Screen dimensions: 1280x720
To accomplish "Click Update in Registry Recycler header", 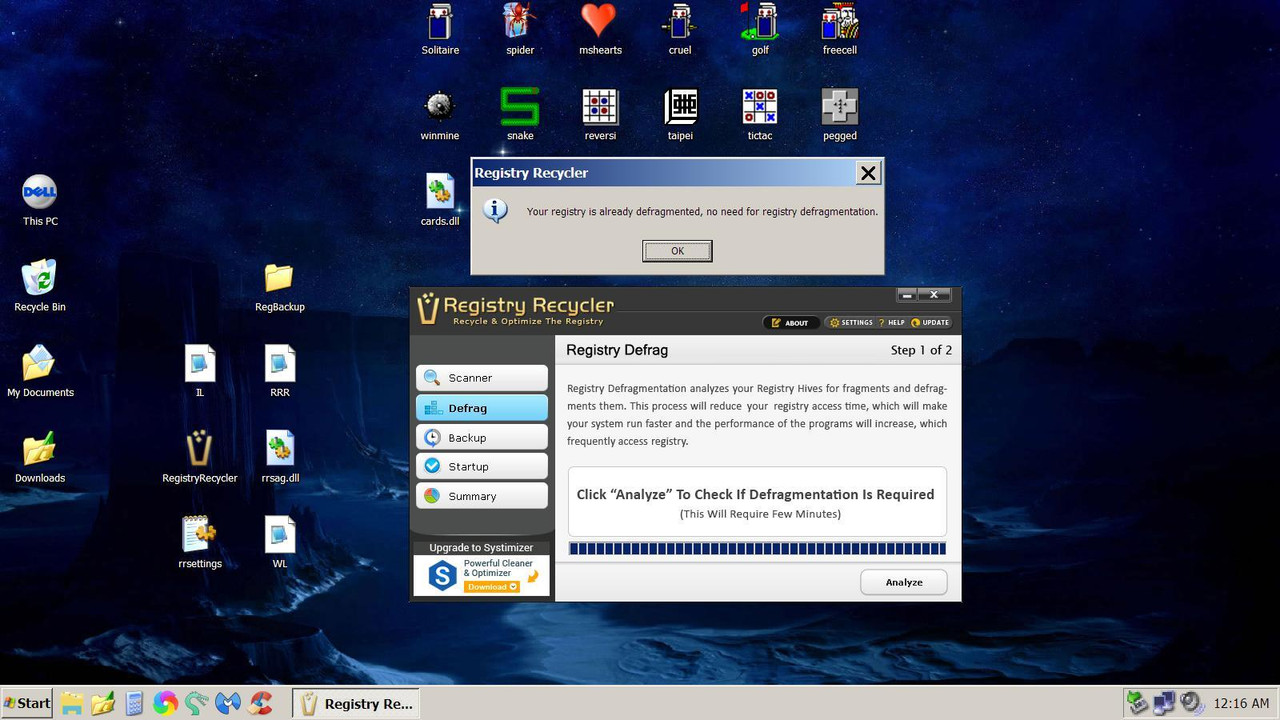I will (x=930, y=323).
